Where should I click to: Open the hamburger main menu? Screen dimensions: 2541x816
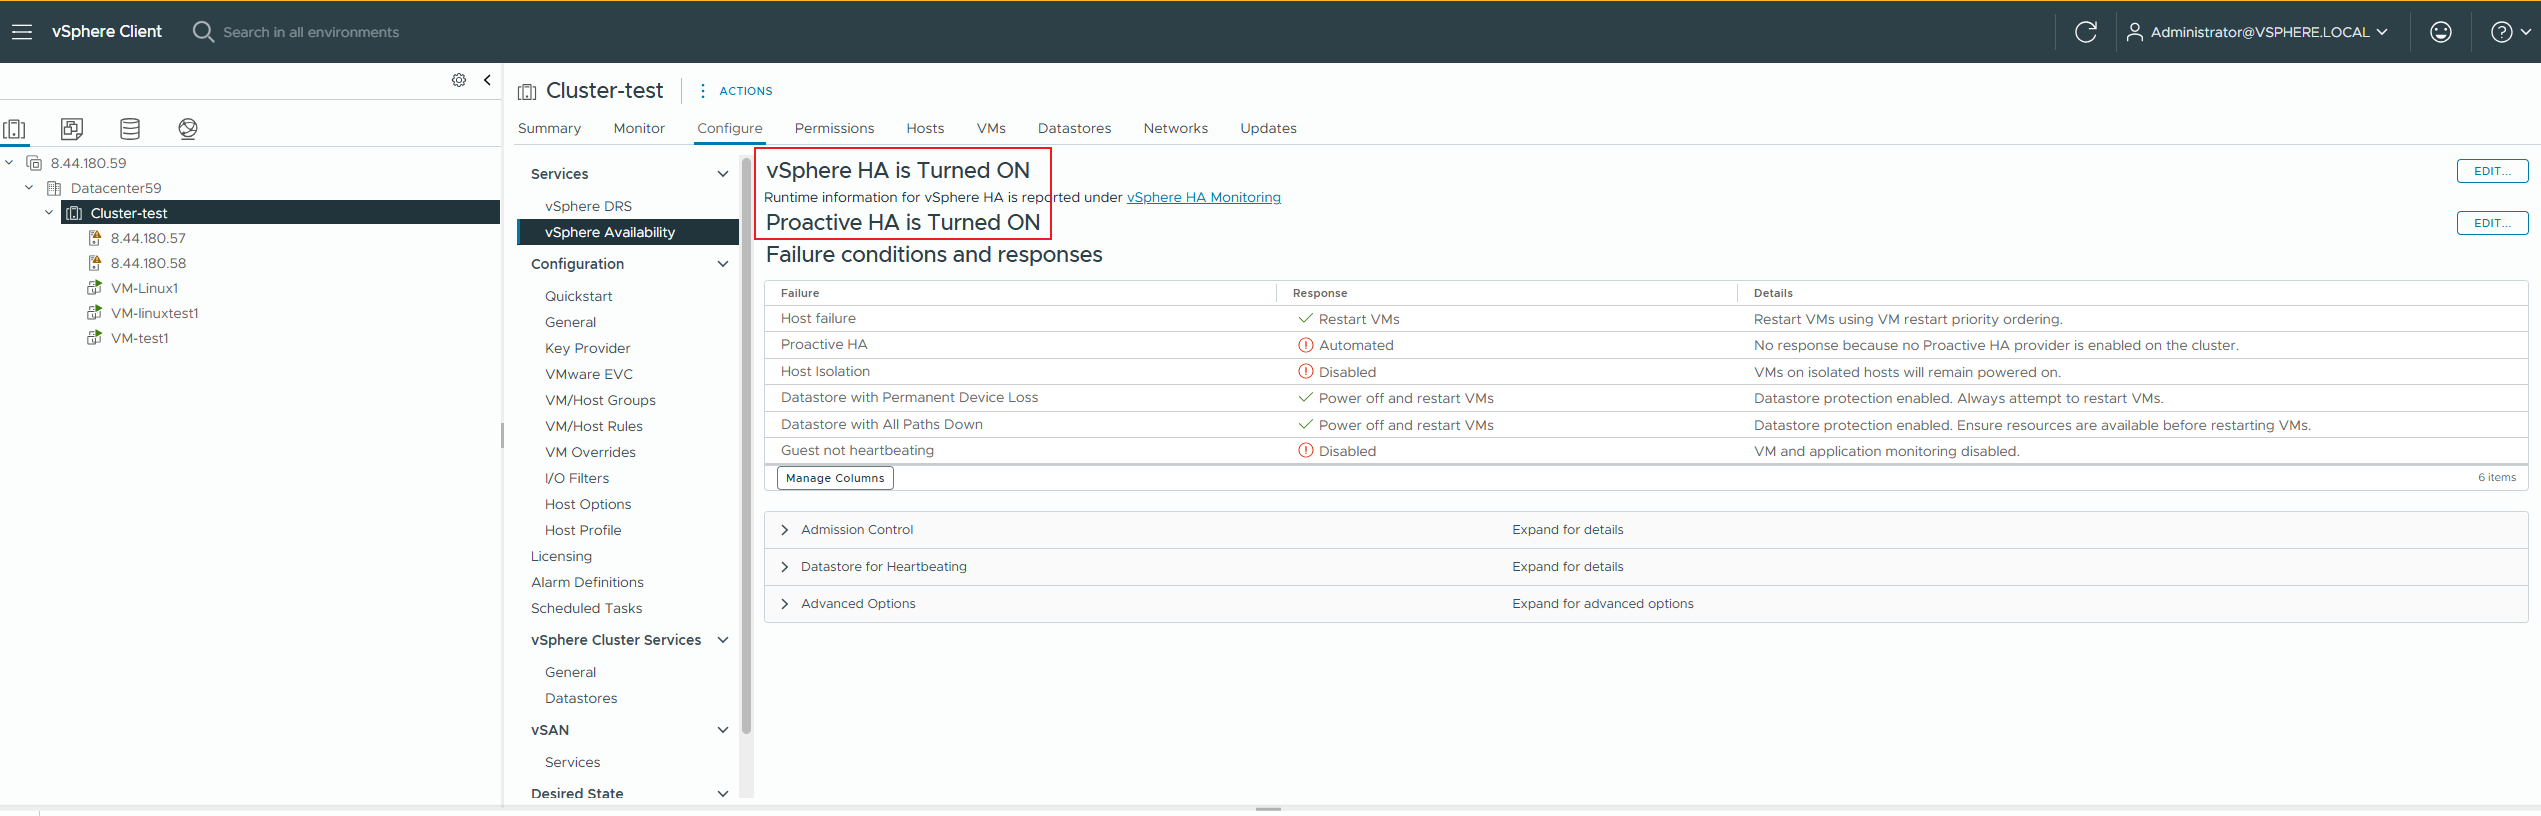pos(22,32)
